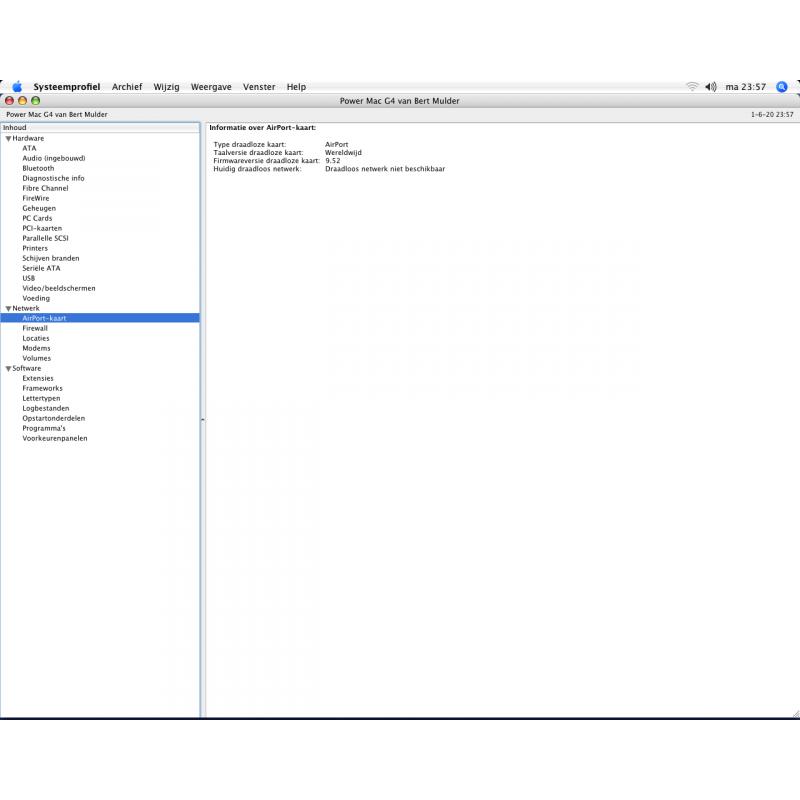Select Programma's under Software
This screenshot has height=800, width=800.
pos(43,428)
